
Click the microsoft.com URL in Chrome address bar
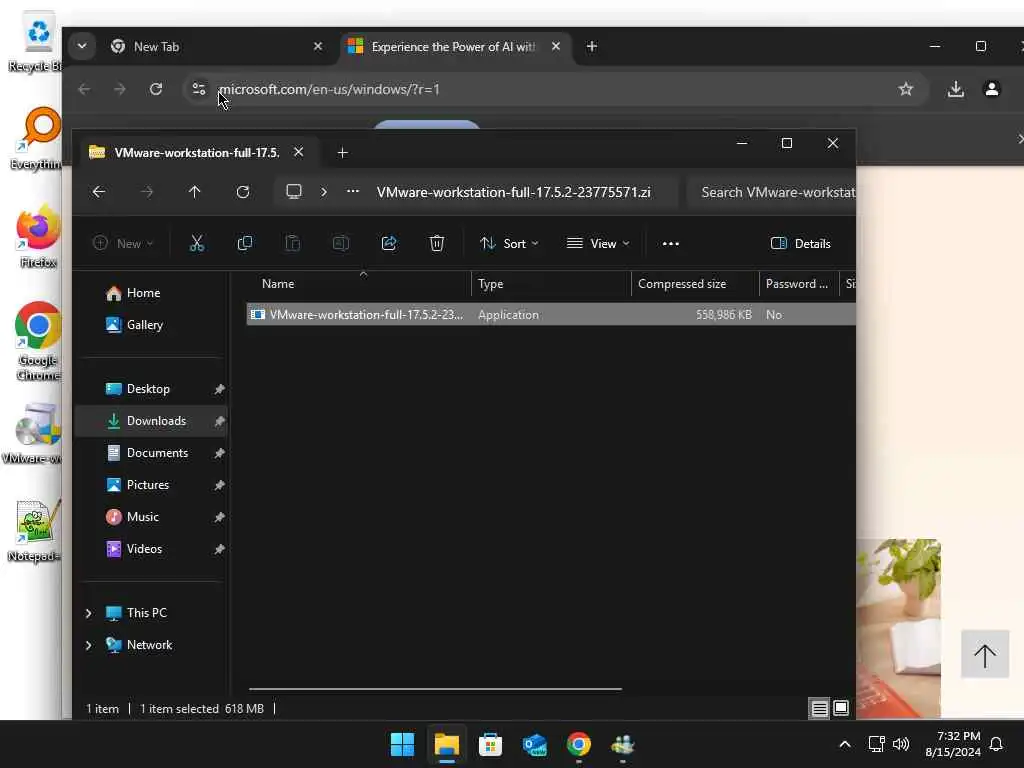tap(329, 89)
